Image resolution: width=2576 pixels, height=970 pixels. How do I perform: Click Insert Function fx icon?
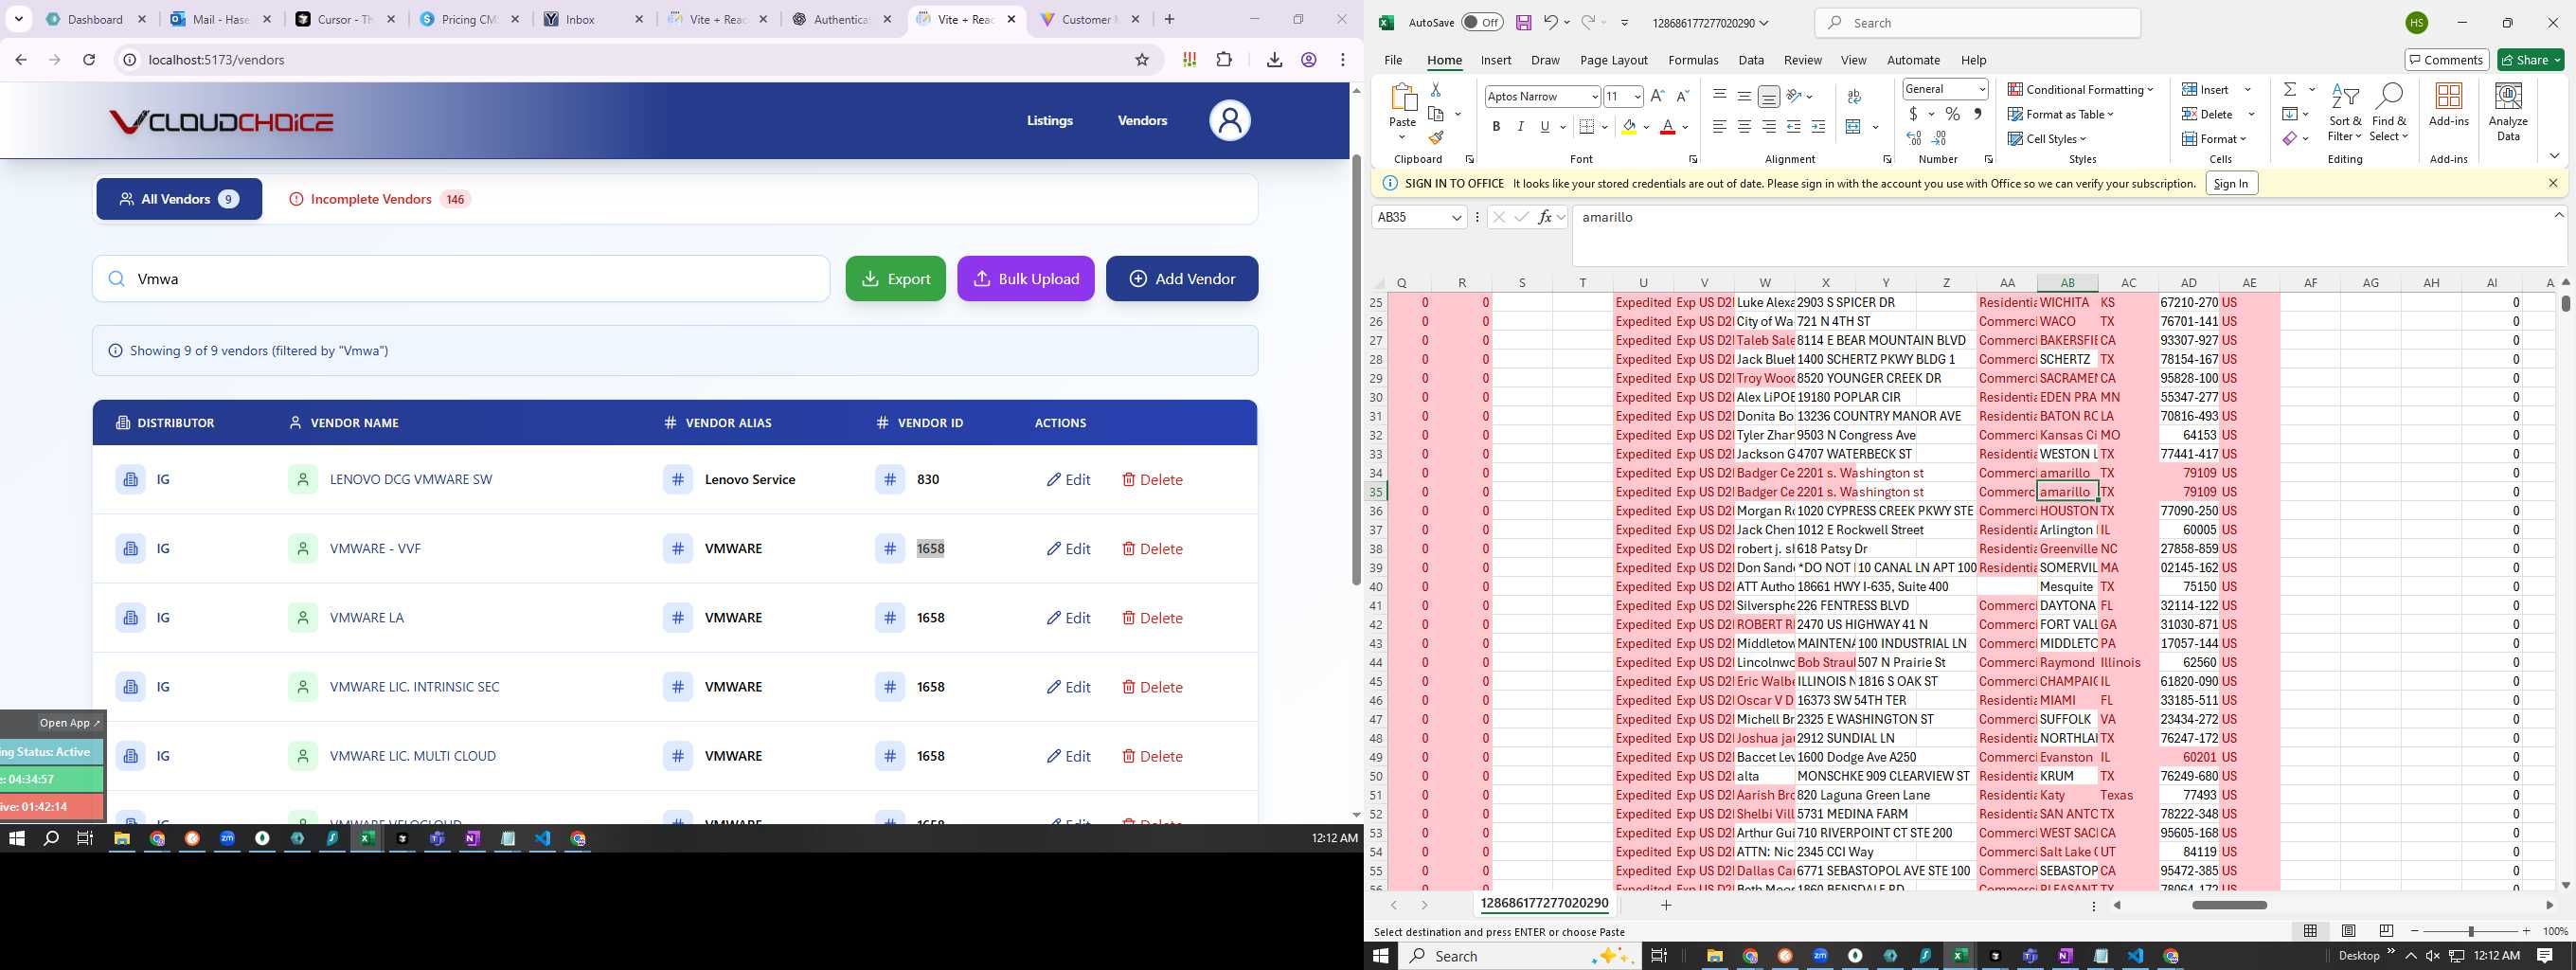click(x=1545, y=217)
